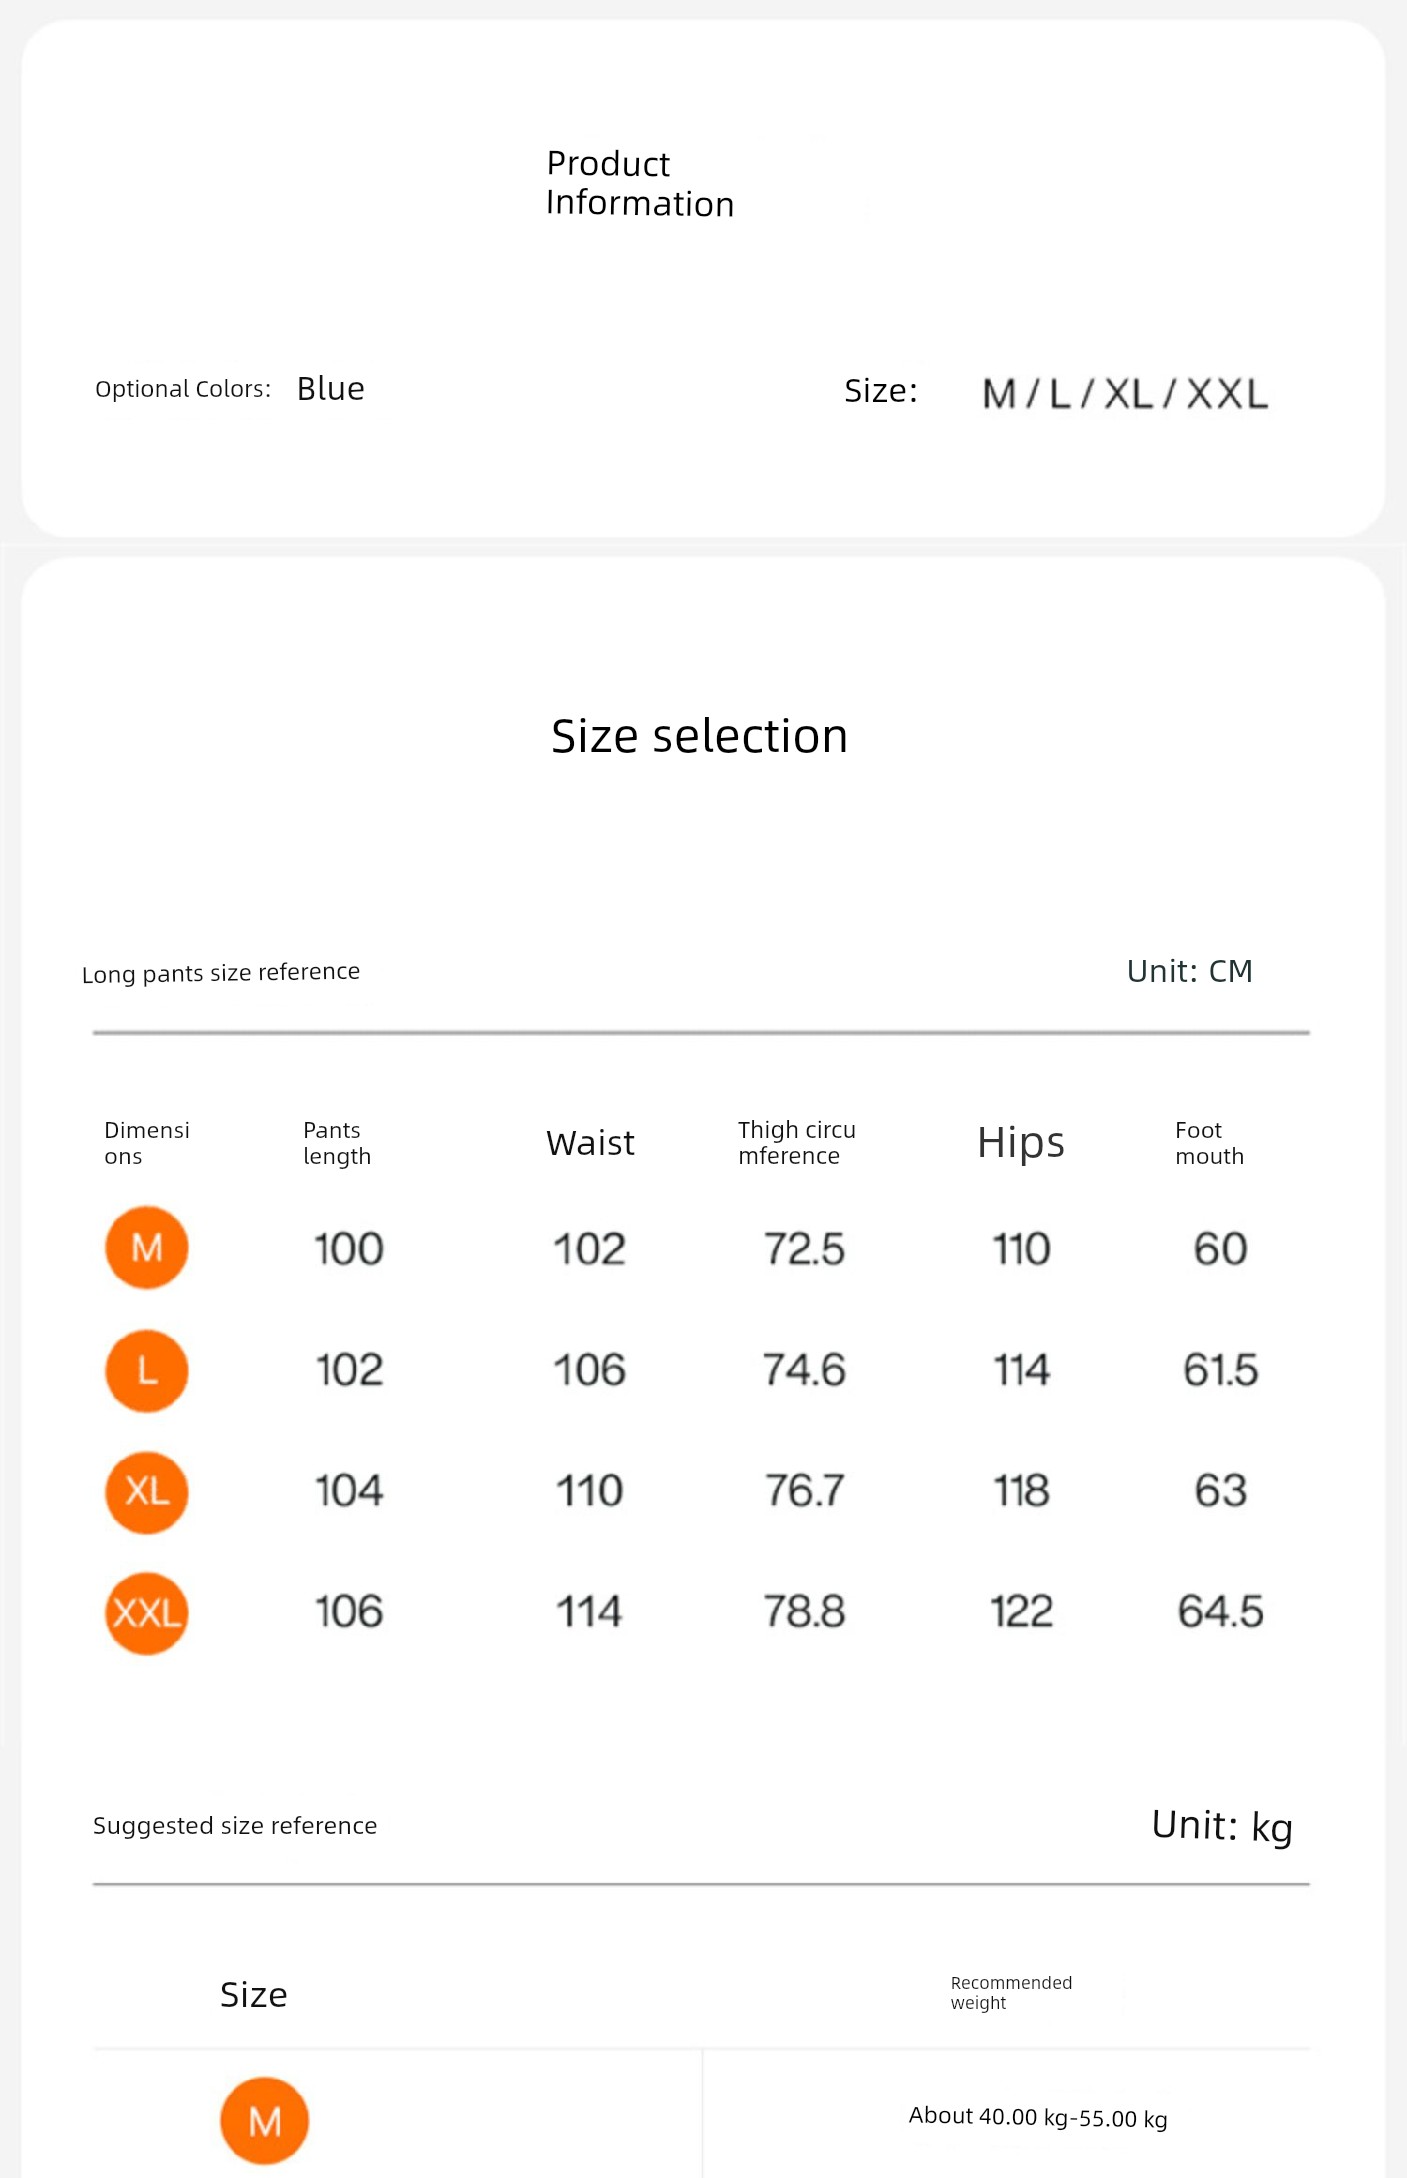The width and height of the screenshot is (1407, 2178).
Task: Select the Size selection title
Action: click(699, 736)
